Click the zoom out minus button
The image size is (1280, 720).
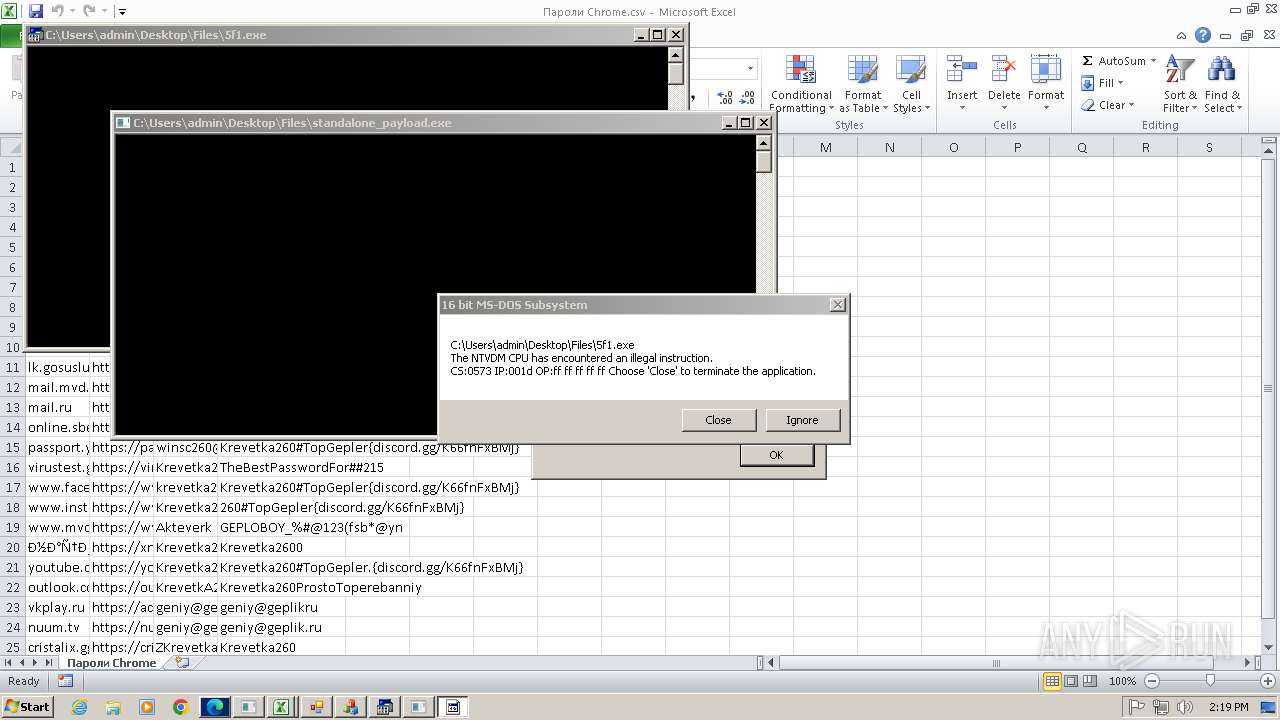coord(1151,681)
